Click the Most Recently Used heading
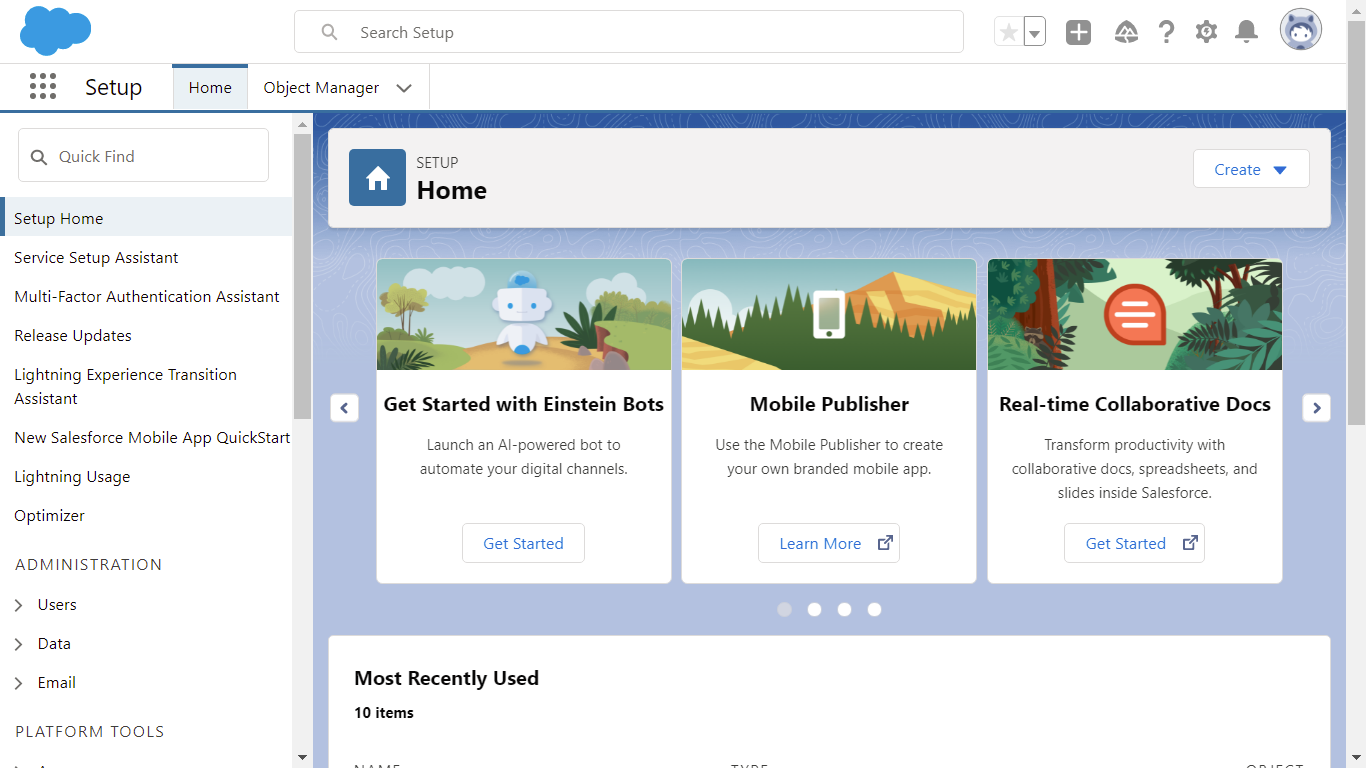1366x768 pixels. click(x=446, y=678)
